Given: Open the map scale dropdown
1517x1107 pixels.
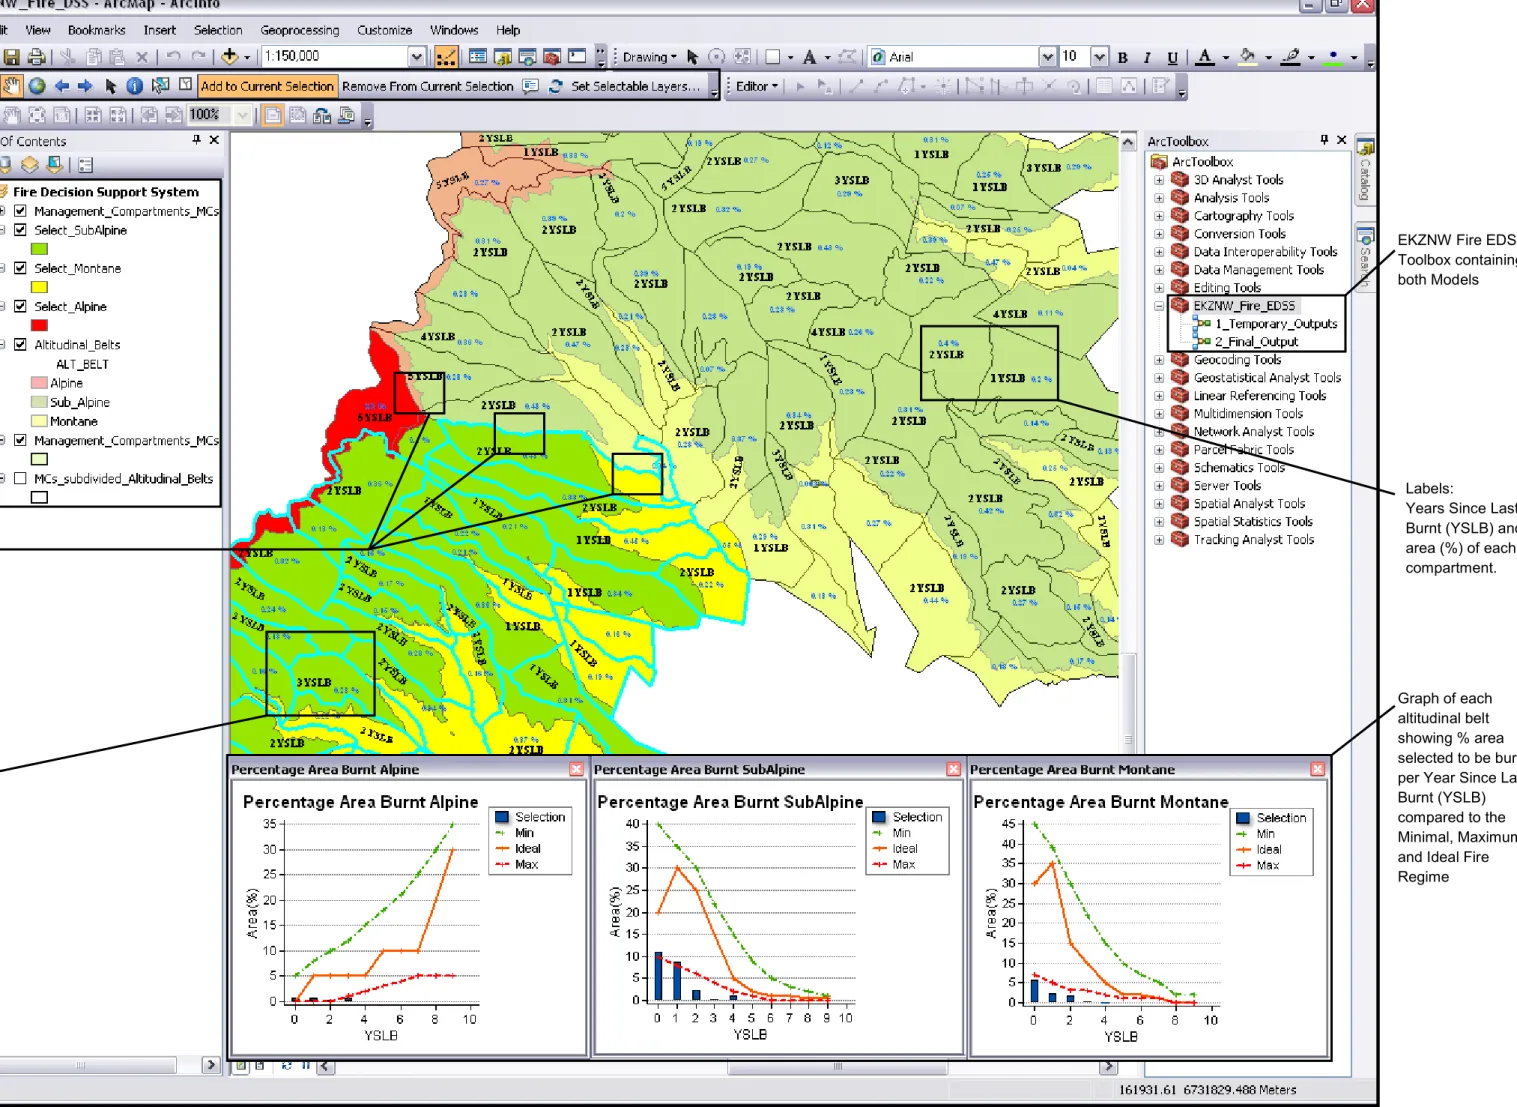Looking at the screenshot, I should (x=417, y=57).
